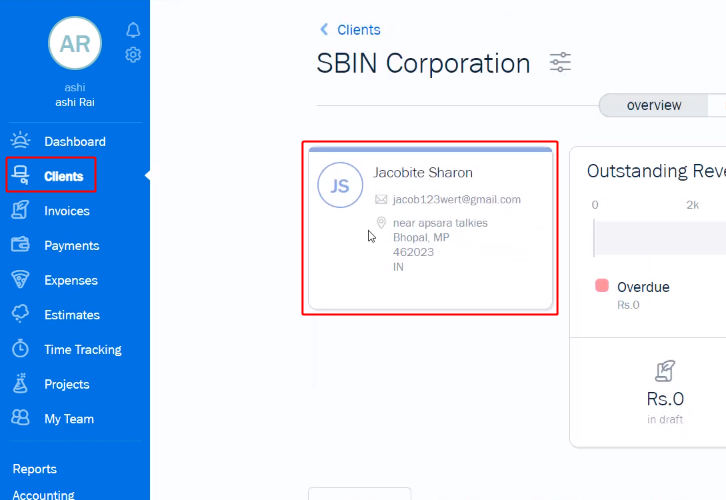Click the AR profile avatar
This screenshot has height=500, width=726.
[75, 44]
